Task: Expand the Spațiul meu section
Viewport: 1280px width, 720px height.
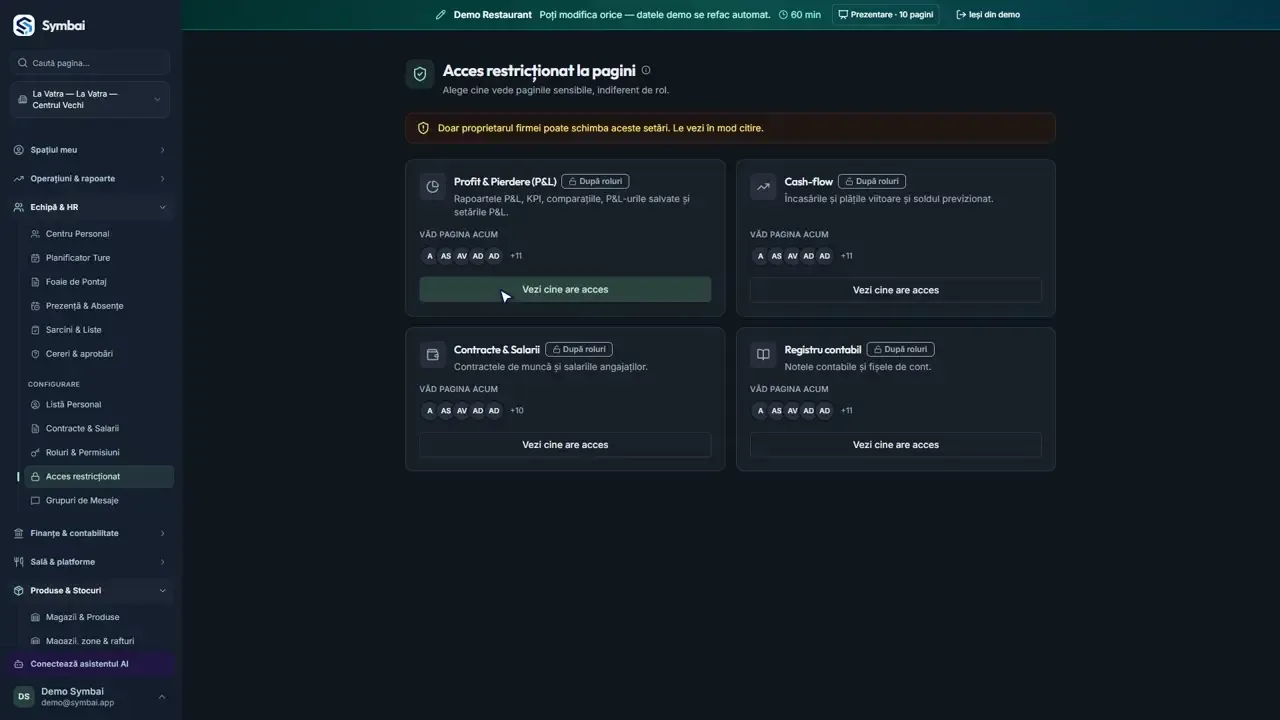Action: coord(90,150)
